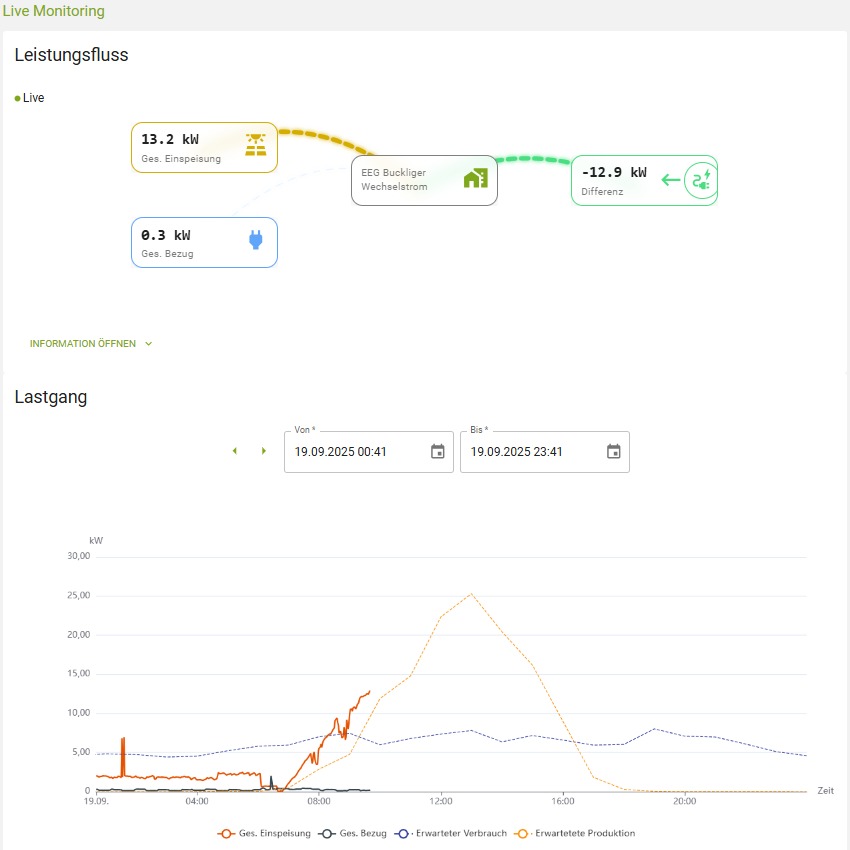
Task: Click the right arrow to go to next period
Action: pyautogui.click(x=263, y=451)
